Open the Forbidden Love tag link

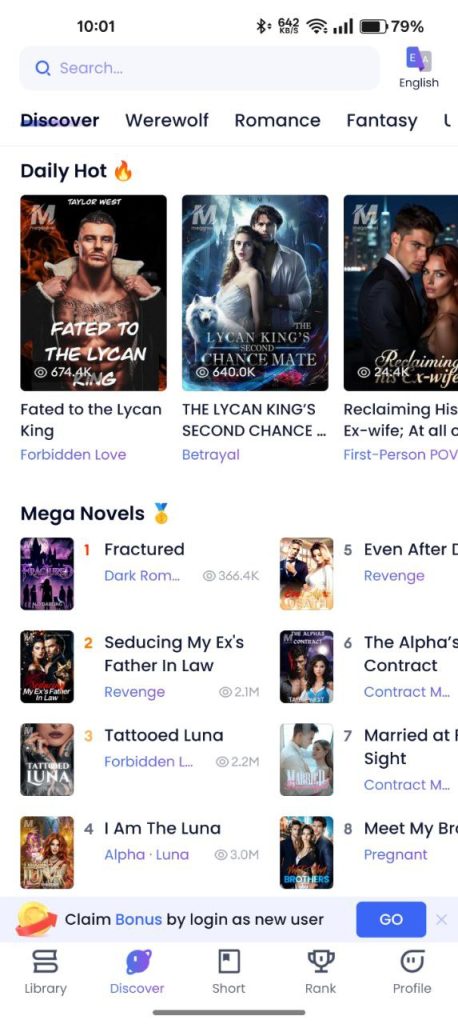[73, 455]
